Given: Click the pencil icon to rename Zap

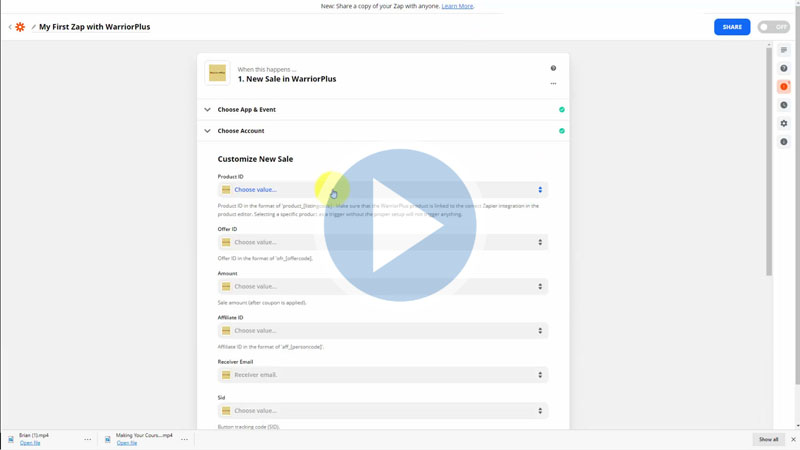Looking at the screenshot, I should pos(33,27).
